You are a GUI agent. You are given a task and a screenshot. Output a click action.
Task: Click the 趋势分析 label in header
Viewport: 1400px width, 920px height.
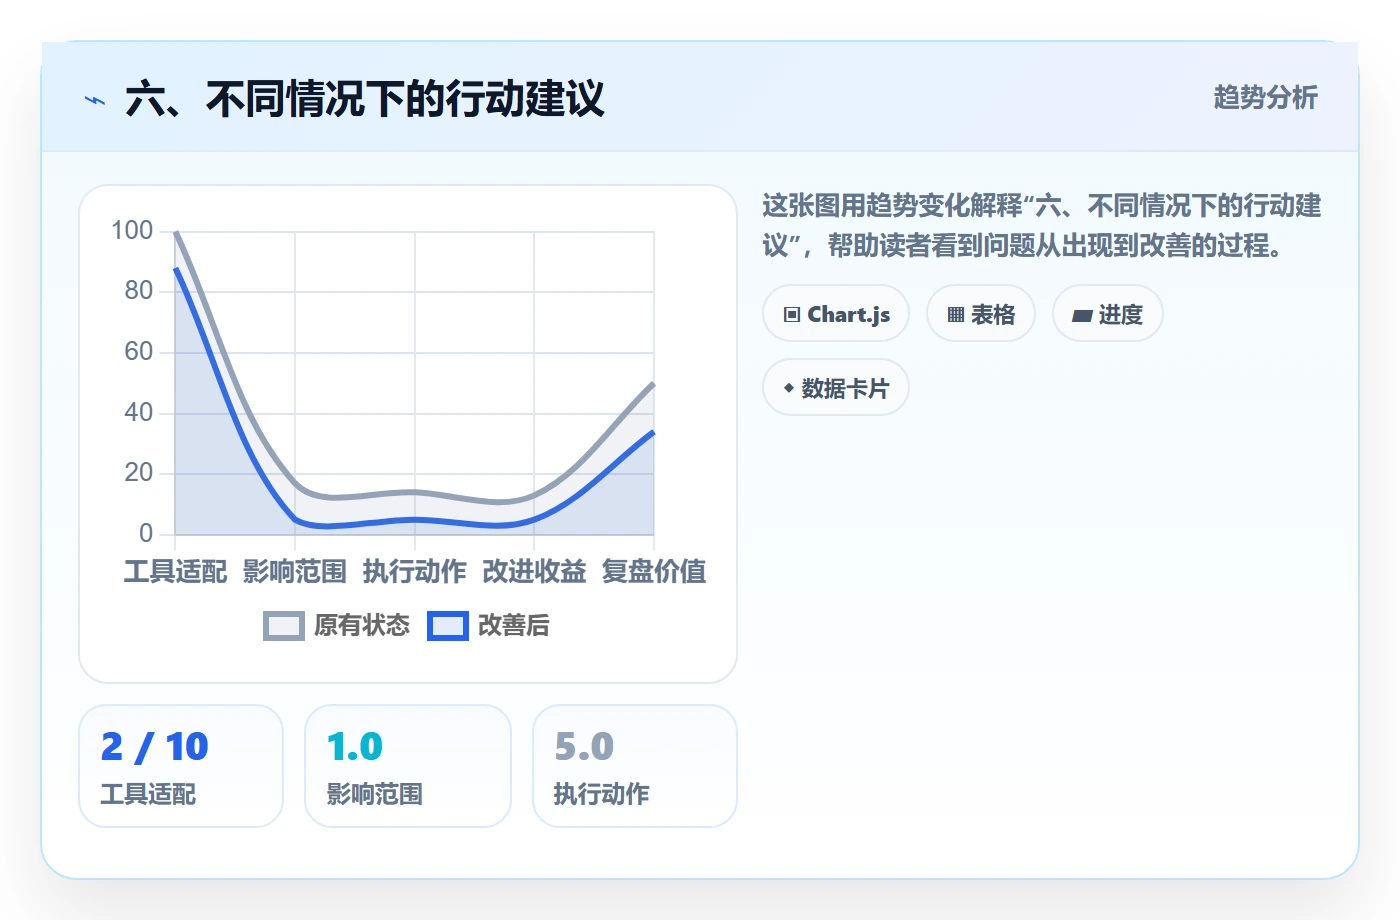(x=1265, y=97)
